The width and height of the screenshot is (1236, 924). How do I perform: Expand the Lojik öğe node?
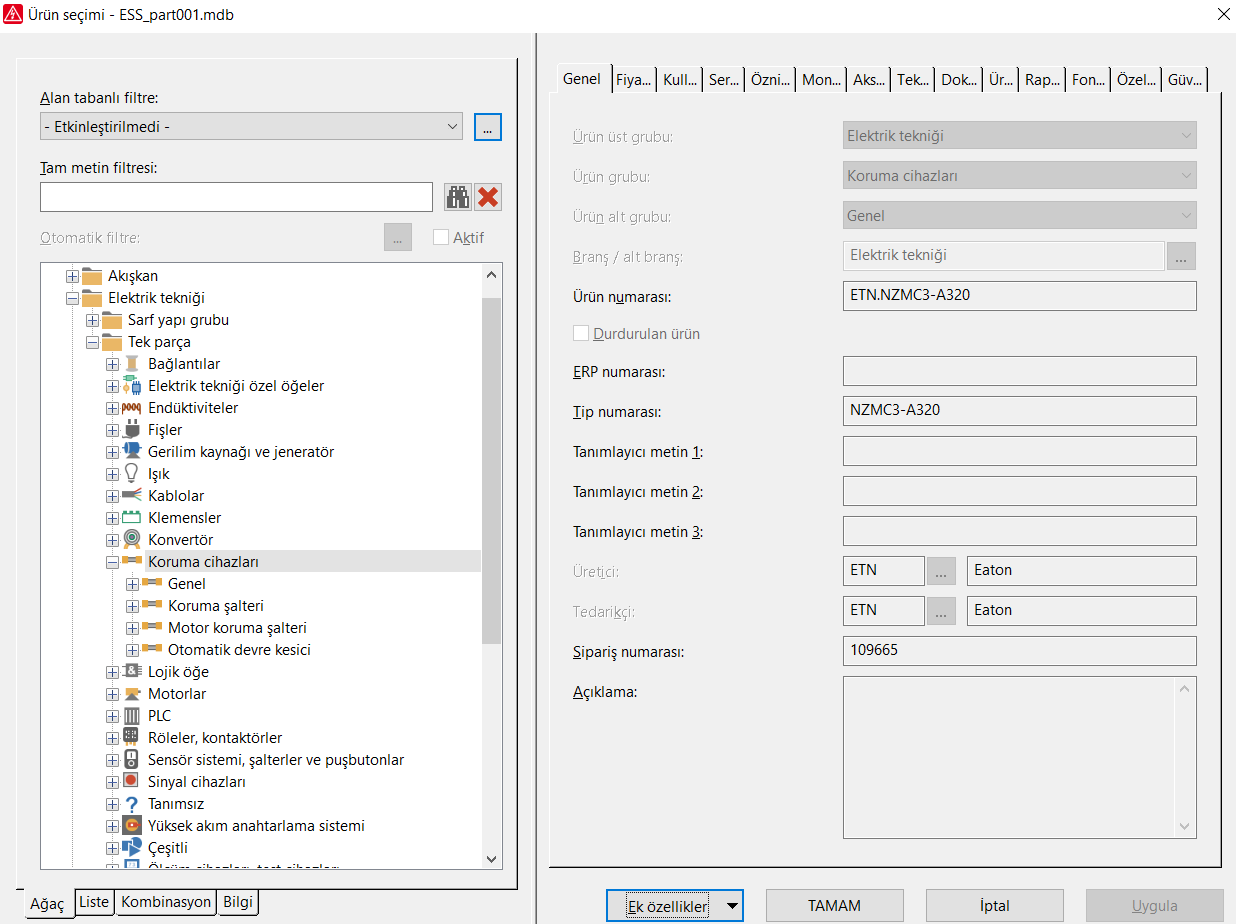pos(112,672)
